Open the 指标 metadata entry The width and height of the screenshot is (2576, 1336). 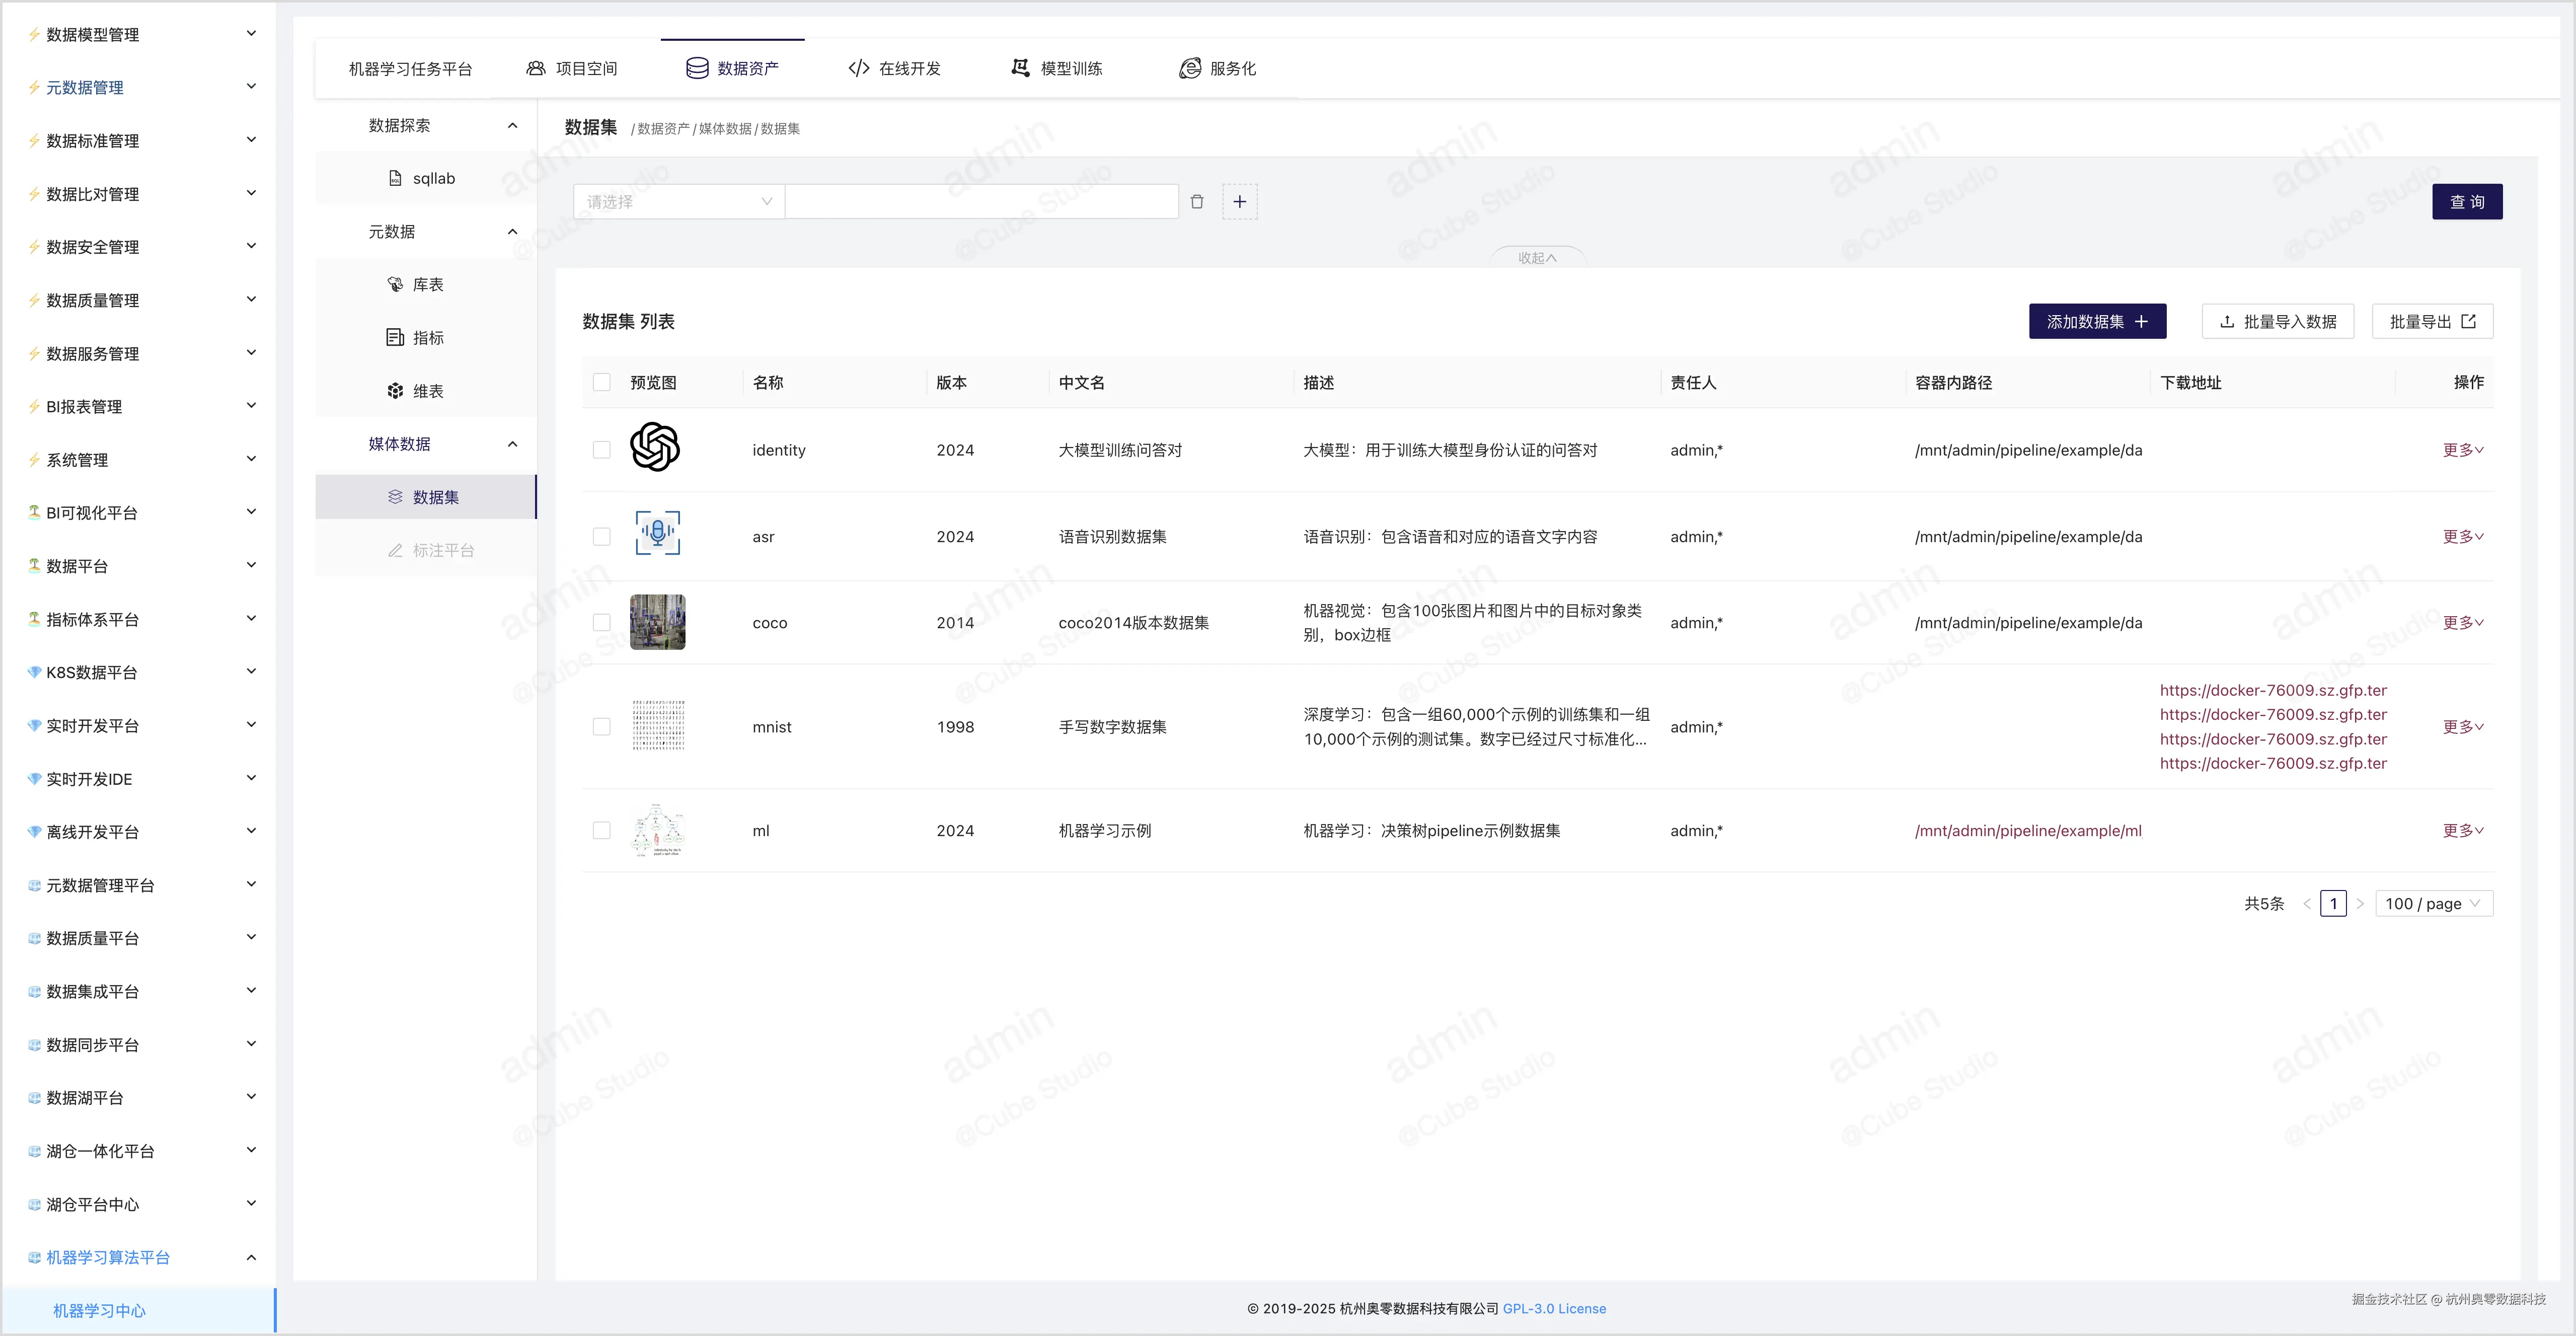coord(427,338)
